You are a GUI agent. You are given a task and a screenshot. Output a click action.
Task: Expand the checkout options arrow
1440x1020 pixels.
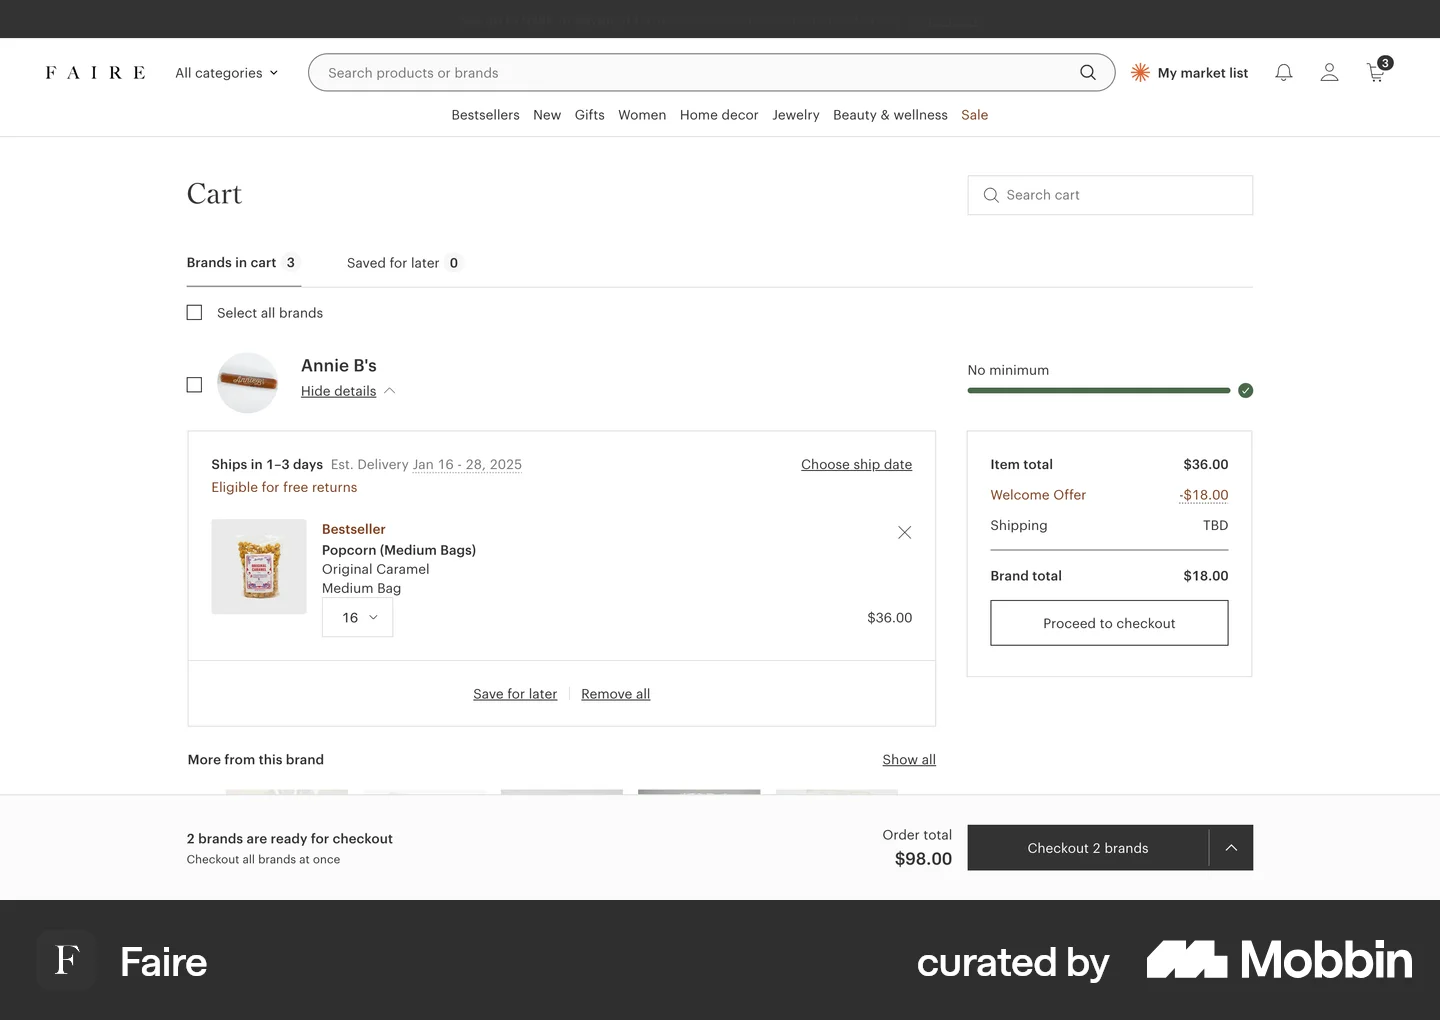pyautogui.click(x=1231, y=848)
